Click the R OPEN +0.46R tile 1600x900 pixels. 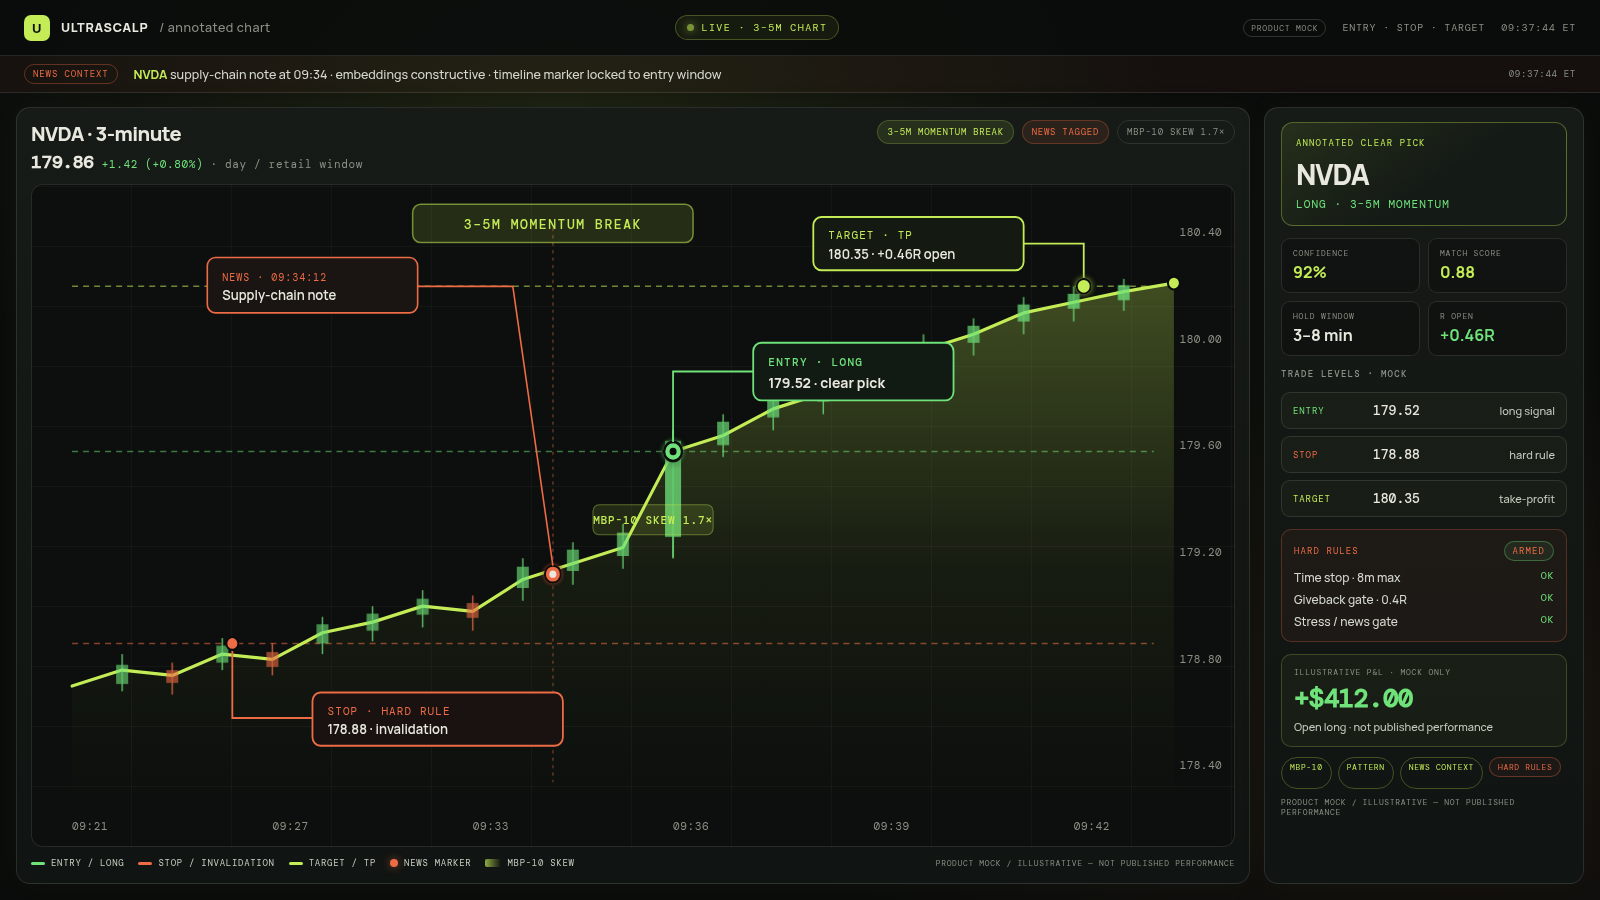[1497, 328]
